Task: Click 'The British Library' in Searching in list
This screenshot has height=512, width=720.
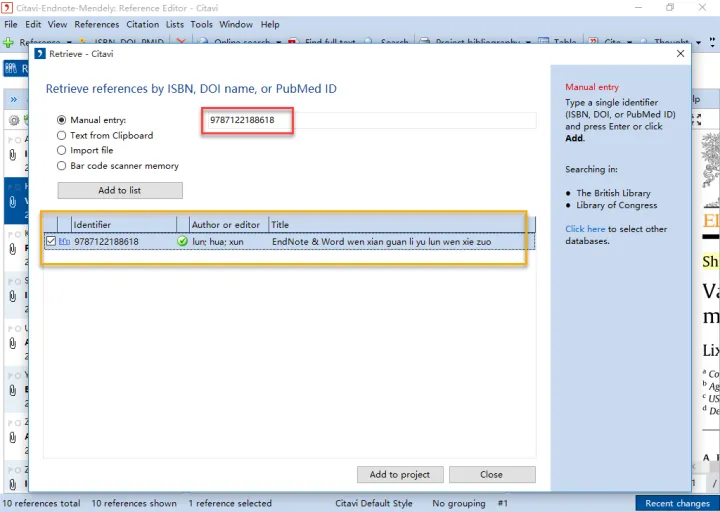Action: [613, 193]
